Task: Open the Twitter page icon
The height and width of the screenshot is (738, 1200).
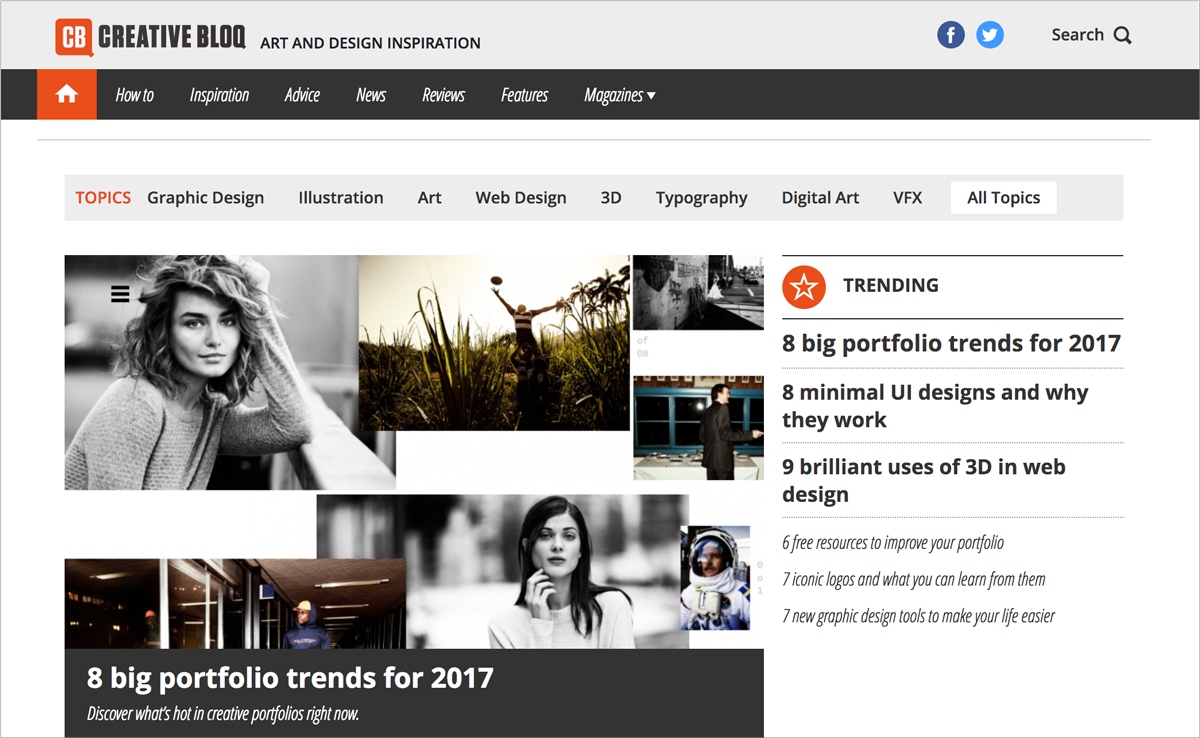Action: (x=990, y=34)
